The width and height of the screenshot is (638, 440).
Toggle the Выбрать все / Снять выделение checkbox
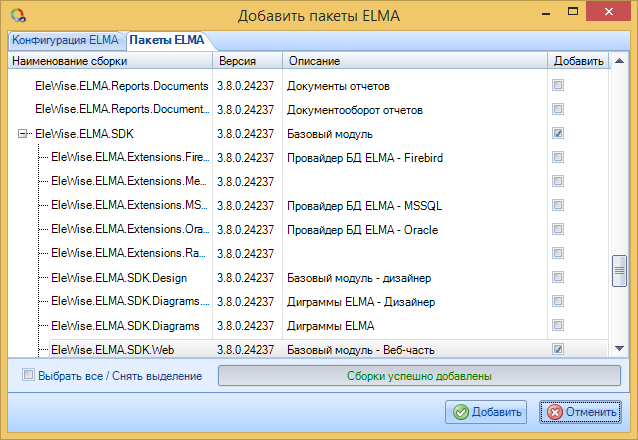[27, 376]
